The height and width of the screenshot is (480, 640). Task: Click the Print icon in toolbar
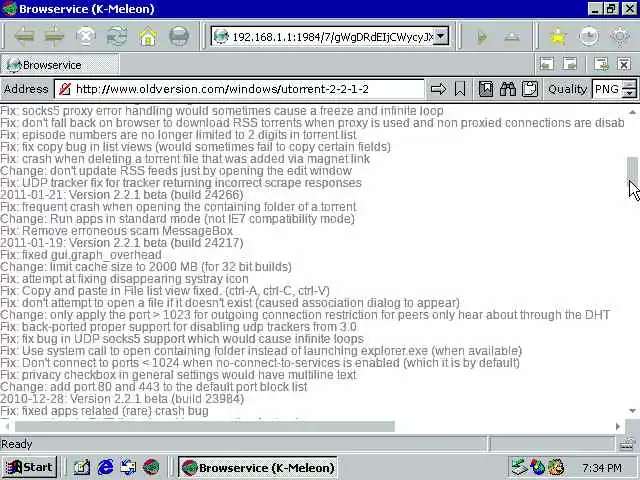pos(179,37)
